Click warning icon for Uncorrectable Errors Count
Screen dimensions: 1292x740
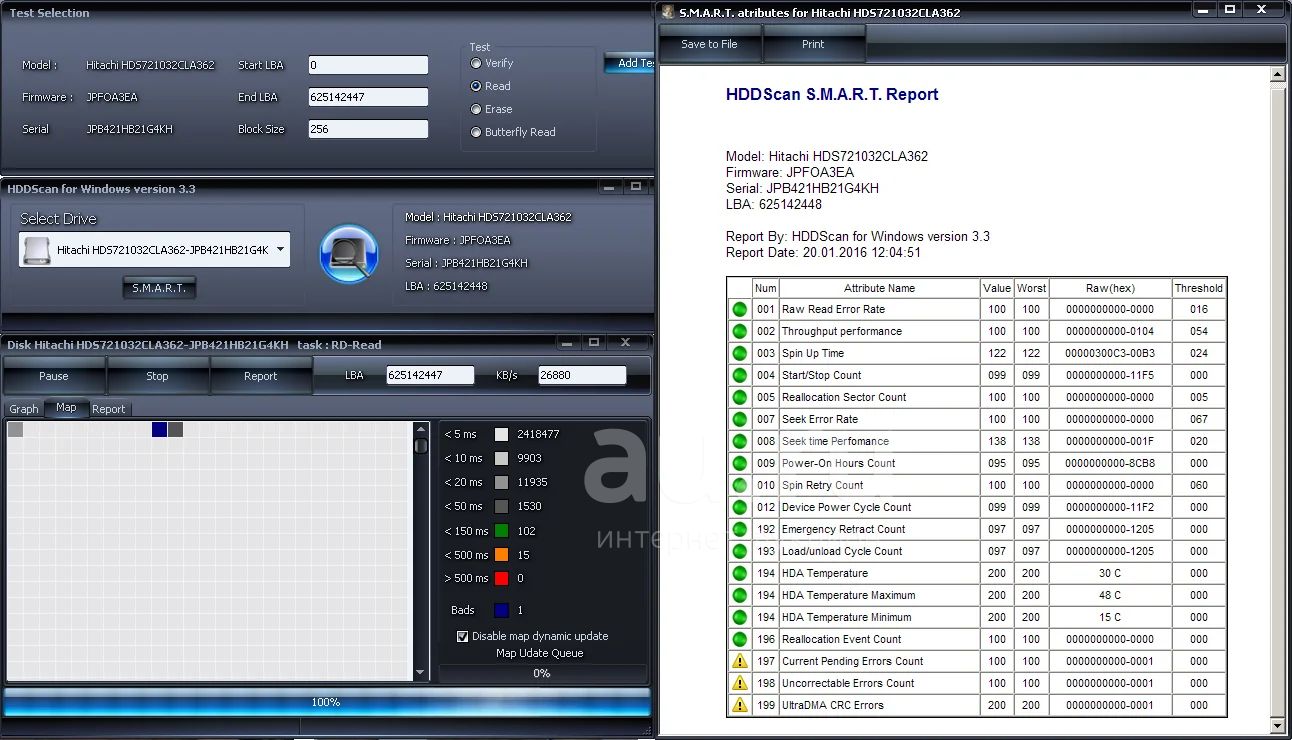pyautogui.click(x=739, y=683)
